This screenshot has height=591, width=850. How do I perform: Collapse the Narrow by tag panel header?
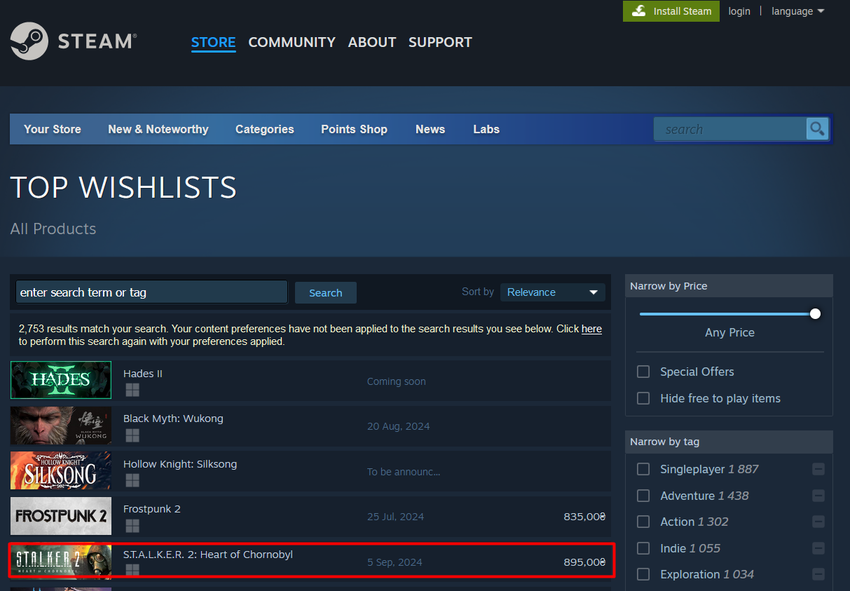728,442
